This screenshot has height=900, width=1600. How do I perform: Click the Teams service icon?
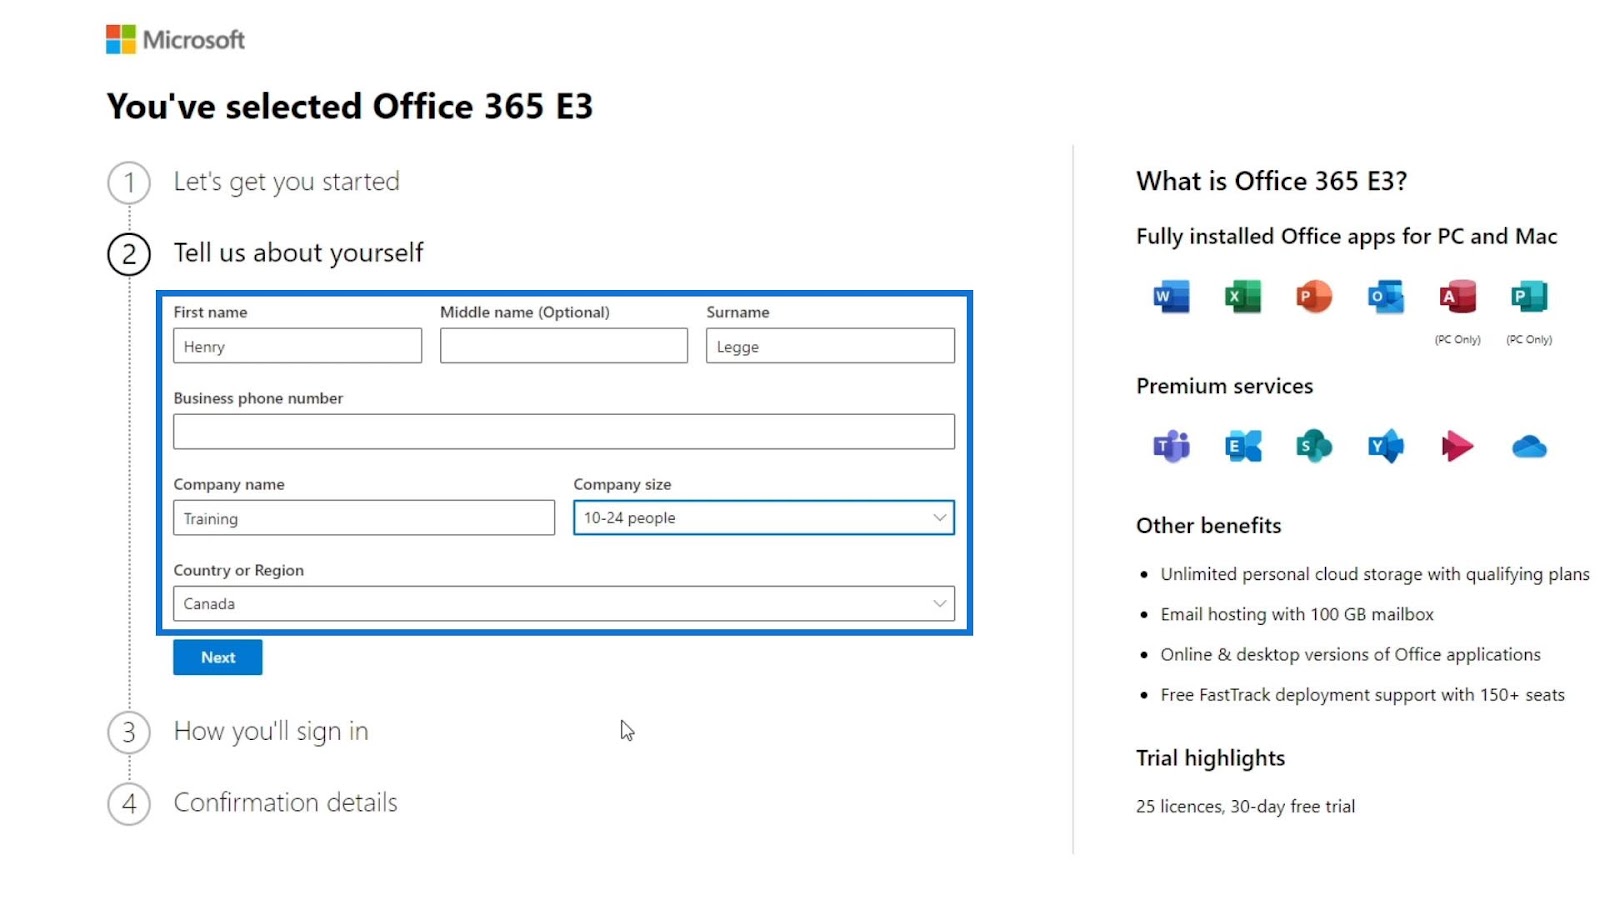point(1171,446)
